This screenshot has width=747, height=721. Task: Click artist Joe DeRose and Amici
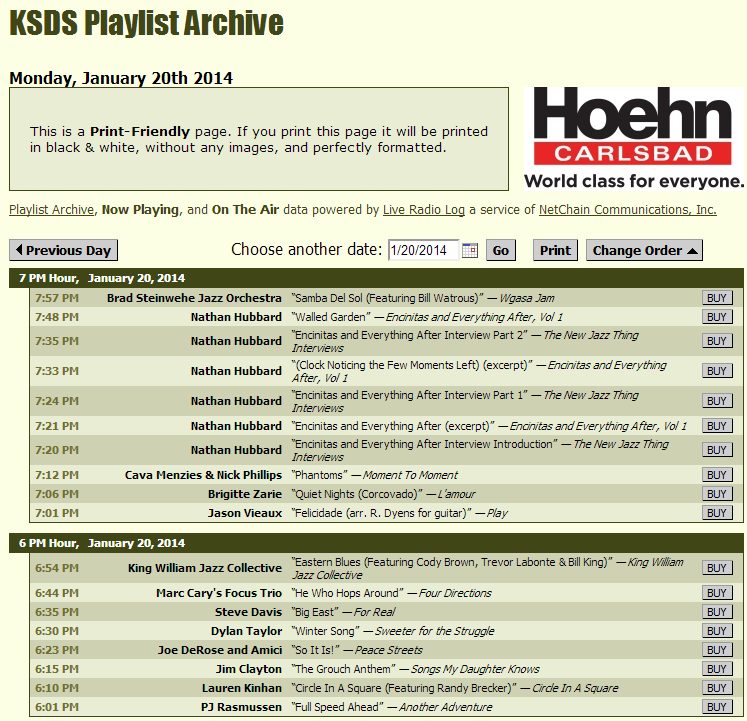(220, 650)
